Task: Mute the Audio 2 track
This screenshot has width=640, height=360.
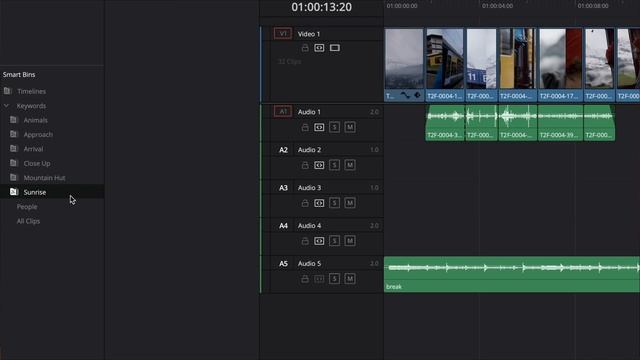Action: tap(350, 165)
